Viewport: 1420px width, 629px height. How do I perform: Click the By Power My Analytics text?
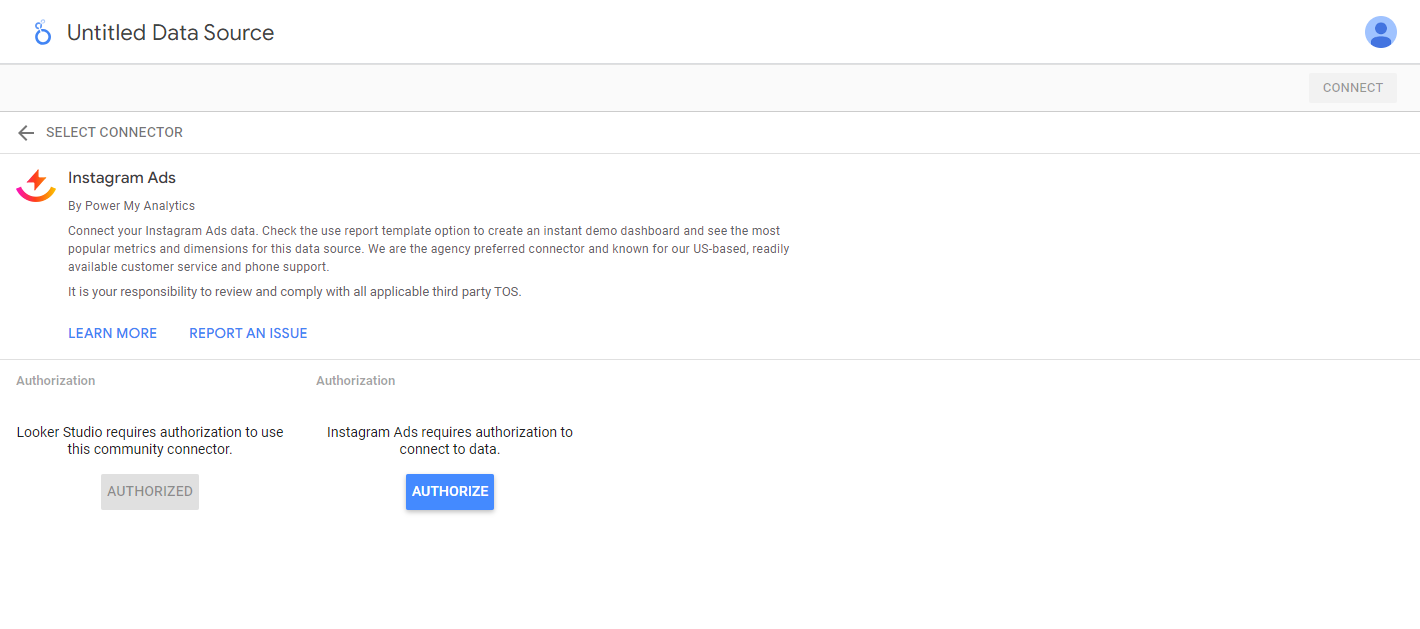point(131,206)
